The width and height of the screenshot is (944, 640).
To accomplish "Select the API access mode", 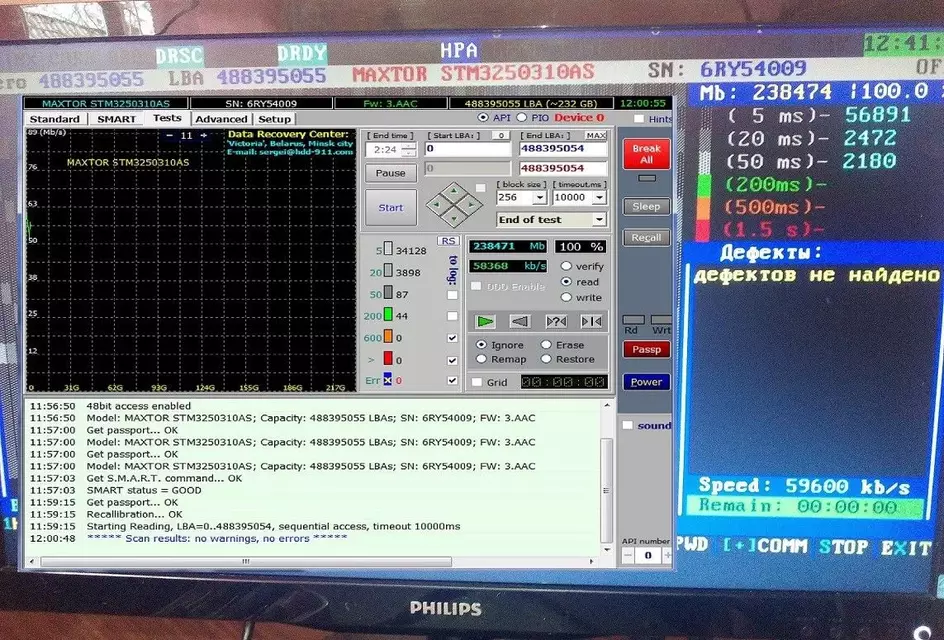I will pos(483,117).
